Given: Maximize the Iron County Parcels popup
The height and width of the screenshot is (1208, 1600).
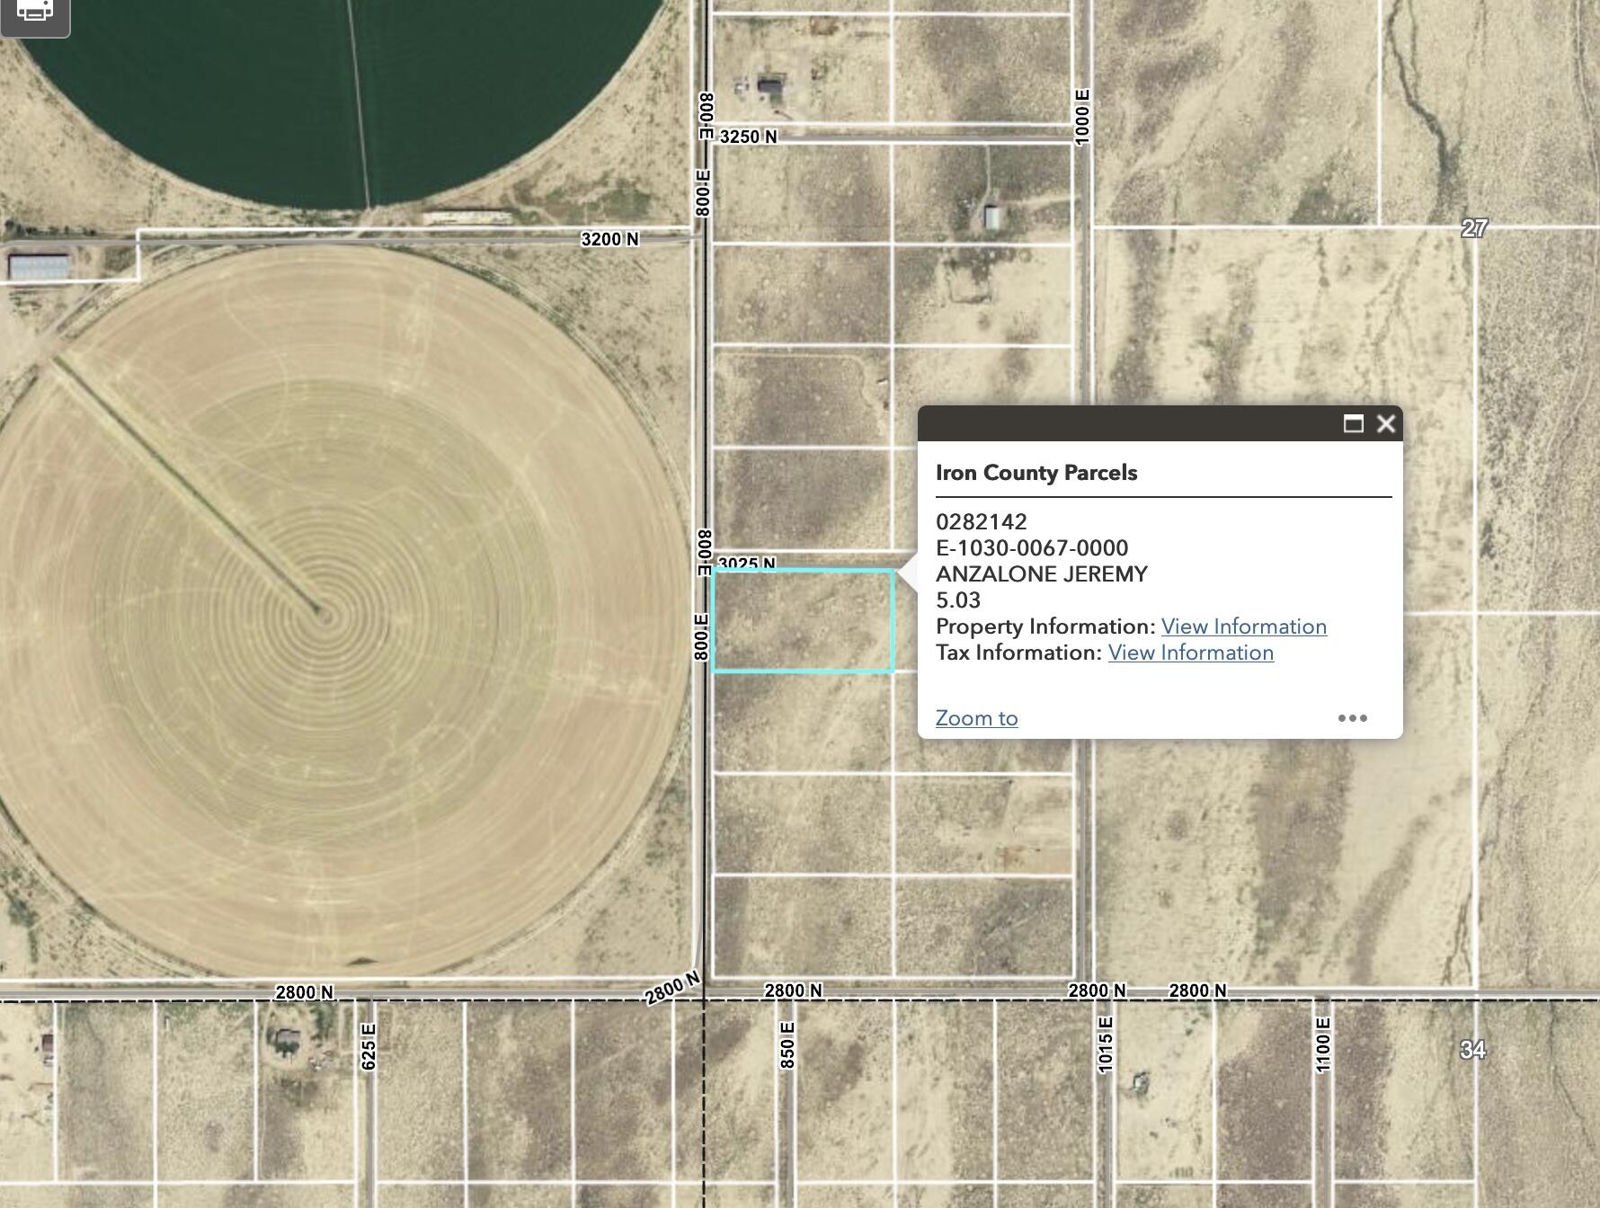Looking at the screenshot, I should coord(1353,424).
